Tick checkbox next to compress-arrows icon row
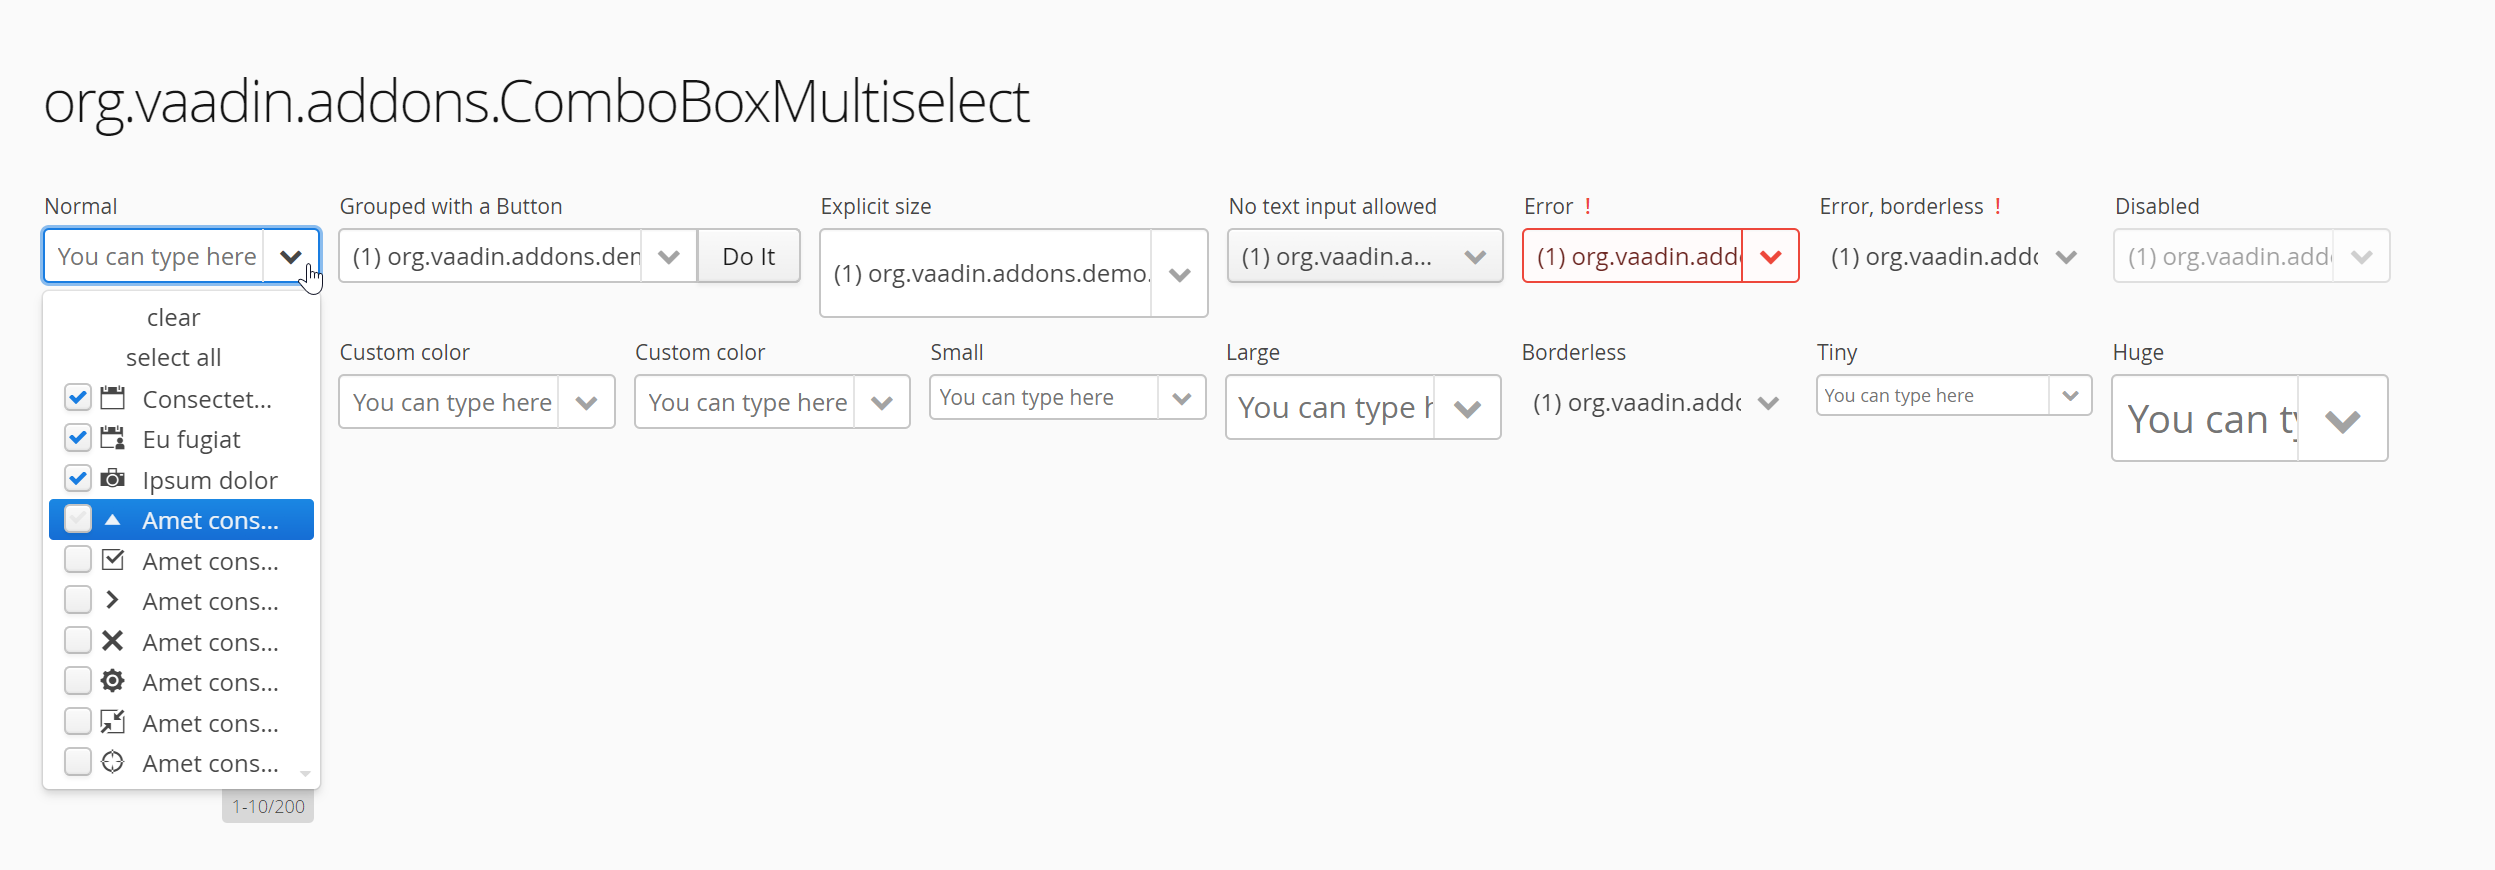 (x=78, y=722)
